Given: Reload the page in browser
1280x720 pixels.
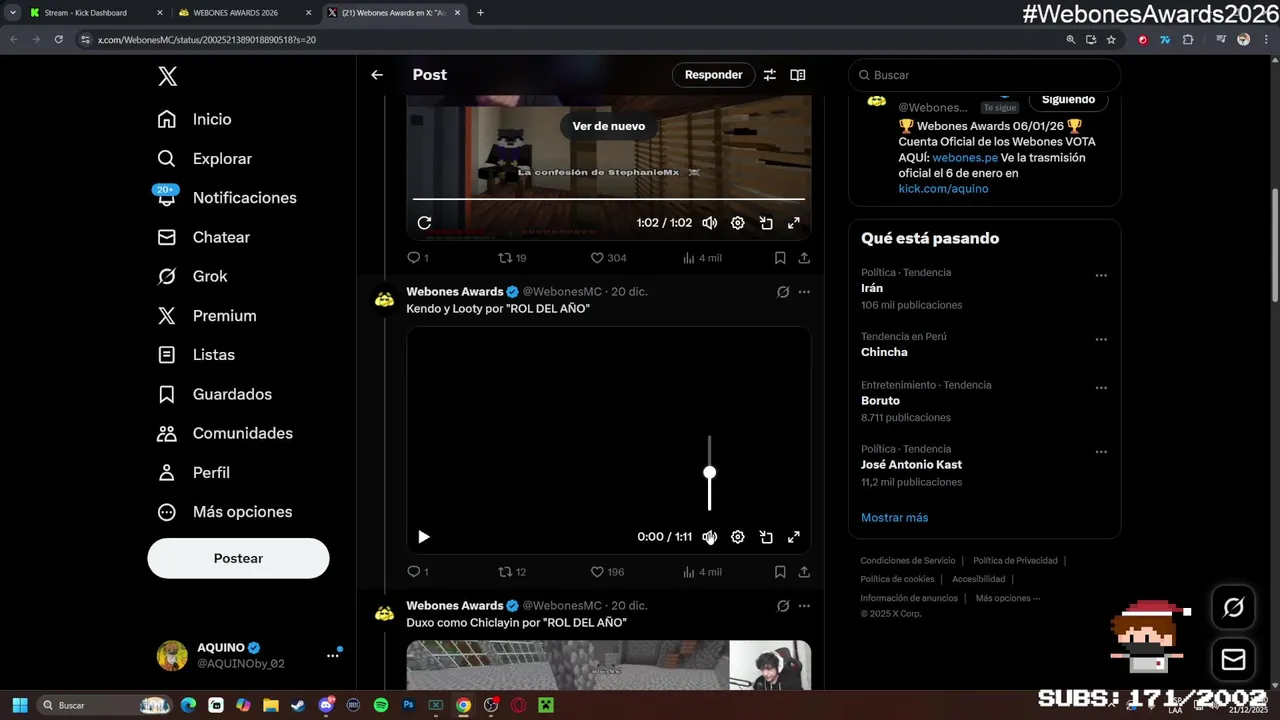Looking at the screenshot, I should tap(58, 40).
